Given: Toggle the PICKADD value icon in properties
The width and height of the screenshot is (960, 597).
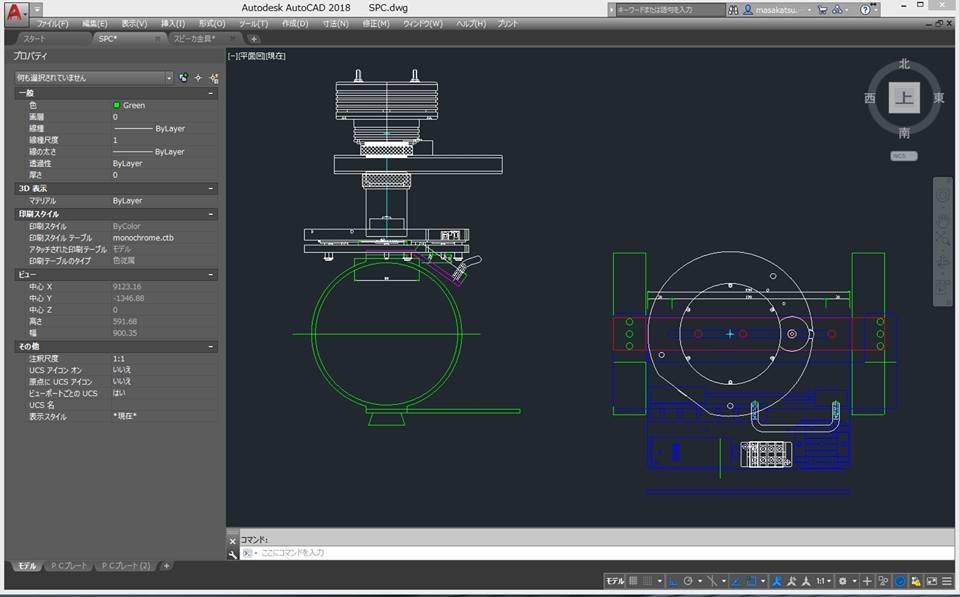Looking at the screenshot, I should coord(183,78).
